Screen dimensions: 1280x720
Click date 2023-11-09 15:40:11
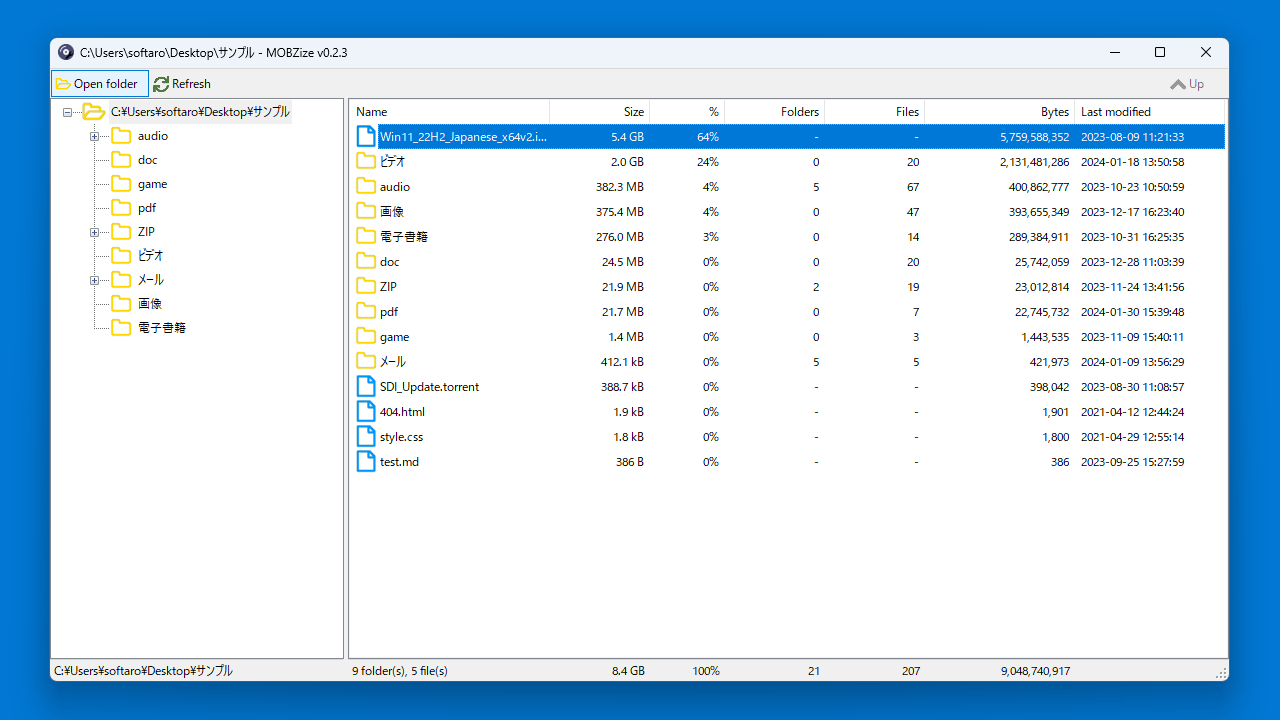(1132, 337)
